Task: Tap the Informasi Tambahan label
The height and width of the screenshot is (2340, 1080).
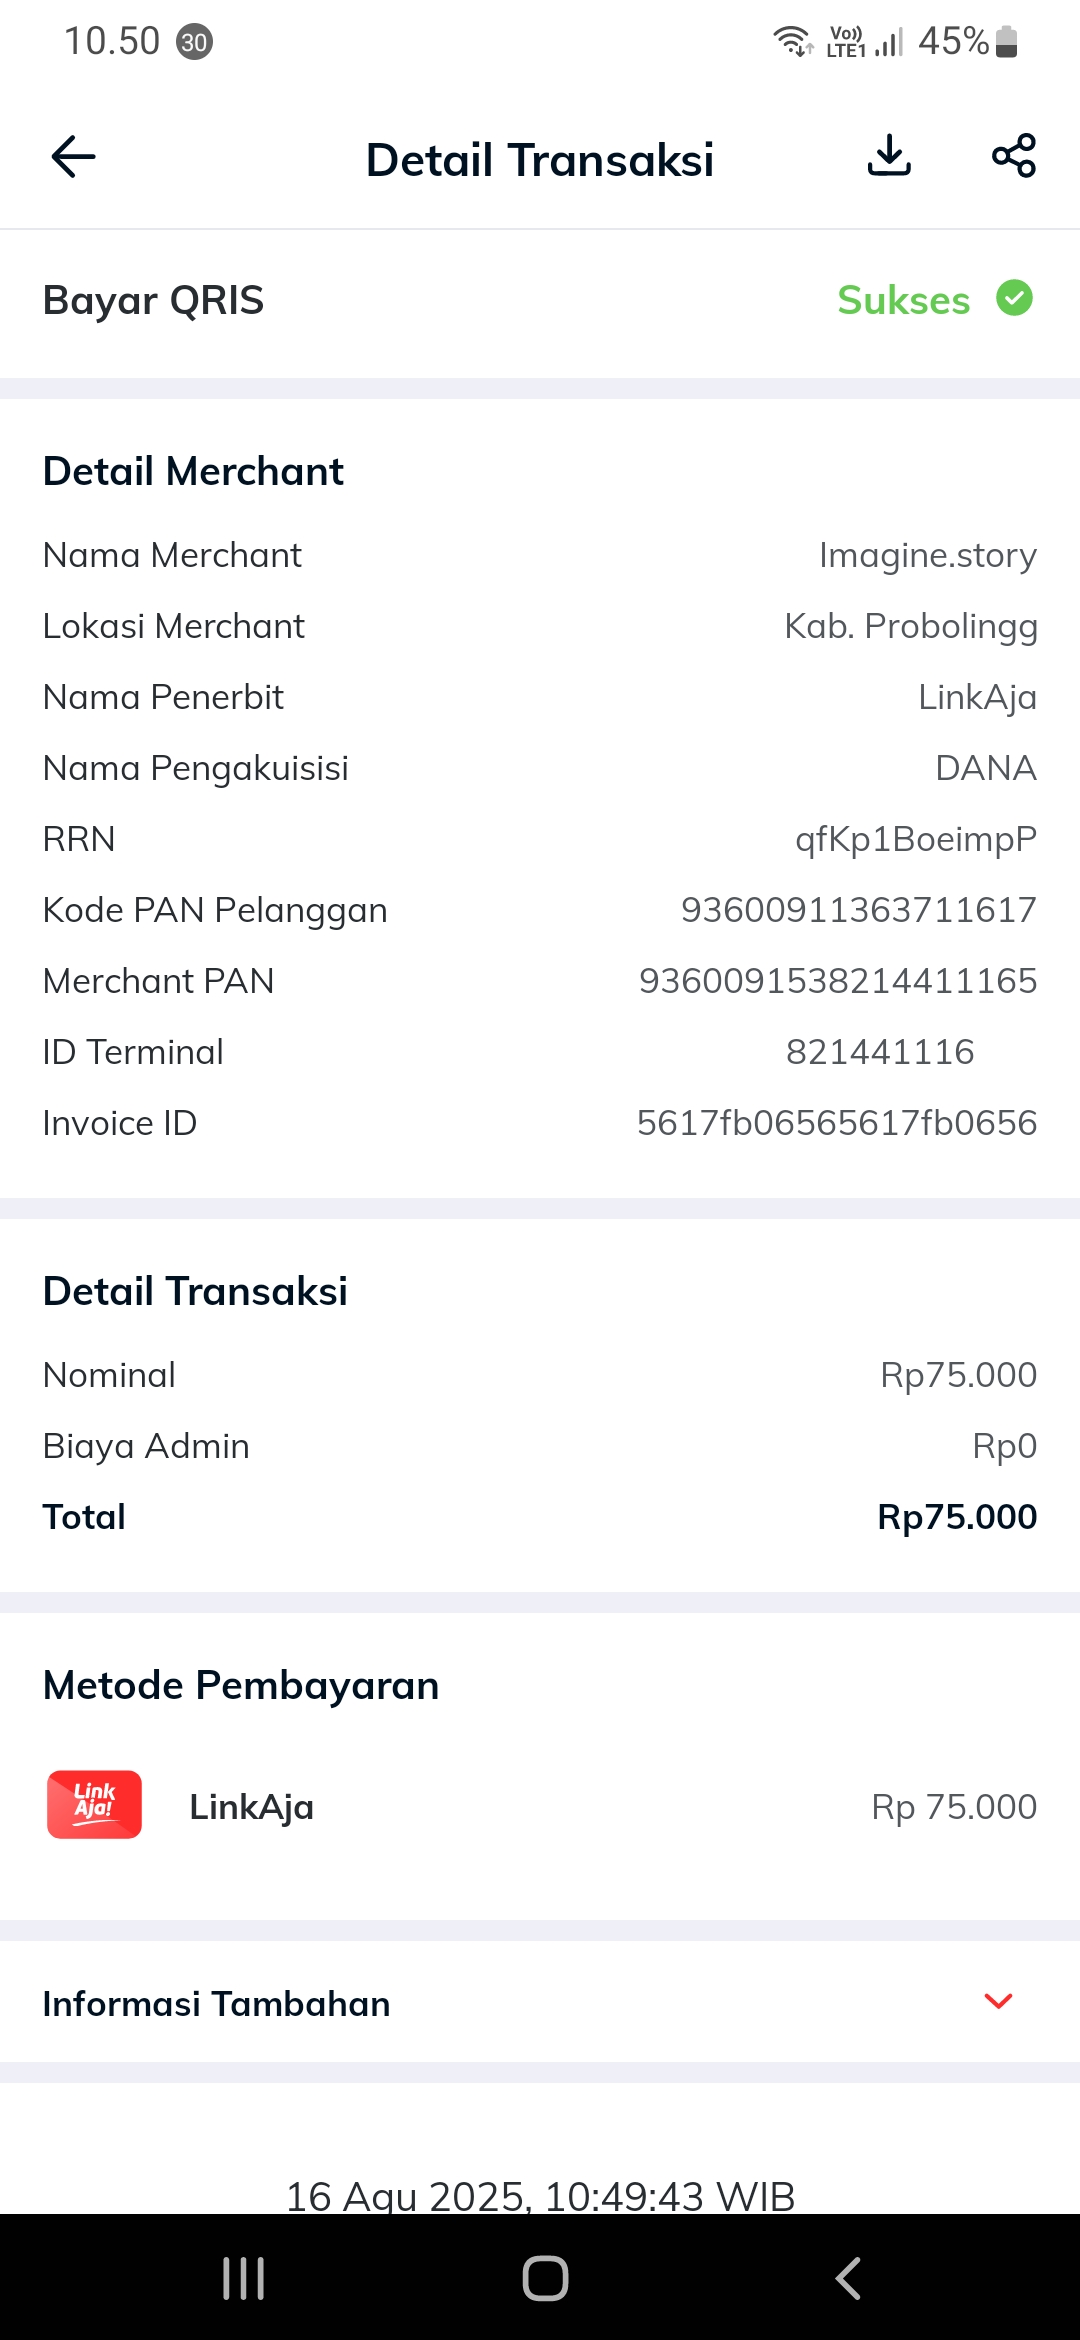Action: (x=216, y=2004)
